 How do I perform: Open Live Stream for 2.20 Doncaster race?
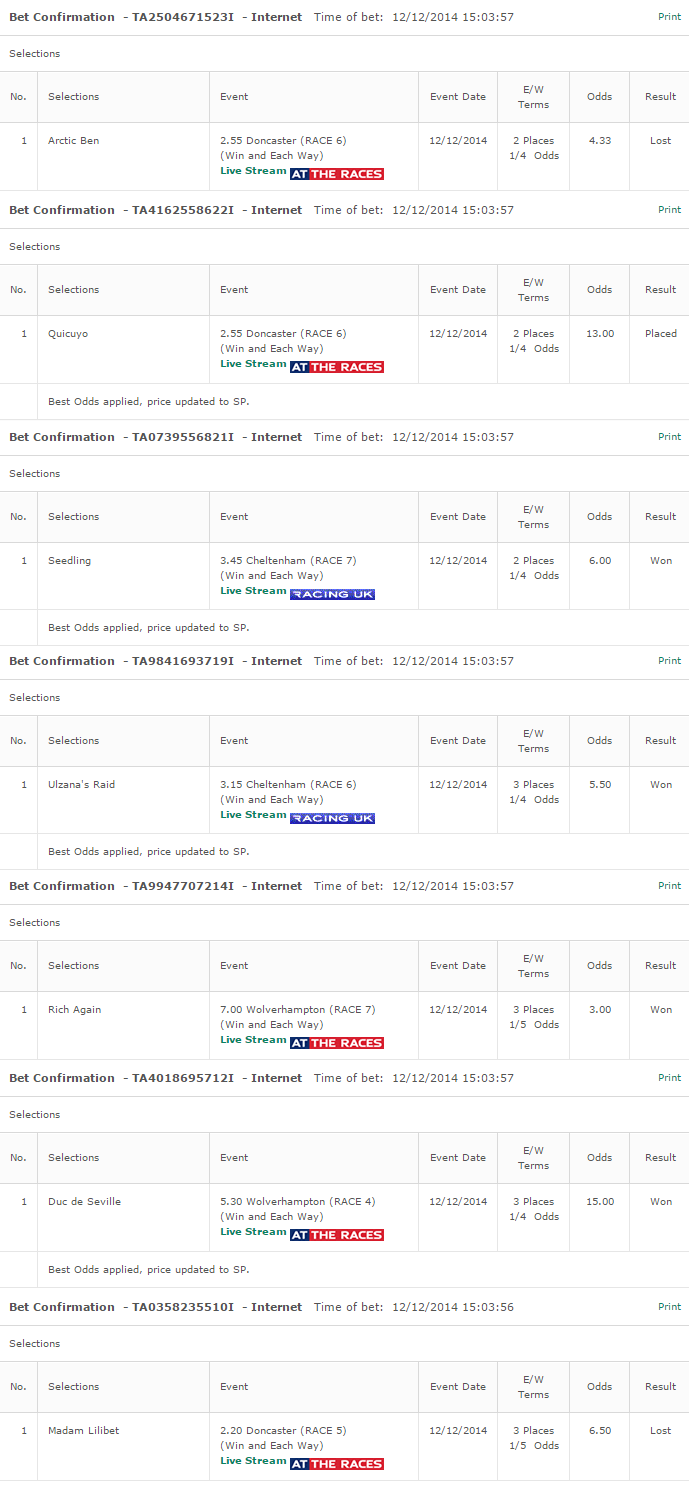pyautogui.click(x=253, y=1461)
